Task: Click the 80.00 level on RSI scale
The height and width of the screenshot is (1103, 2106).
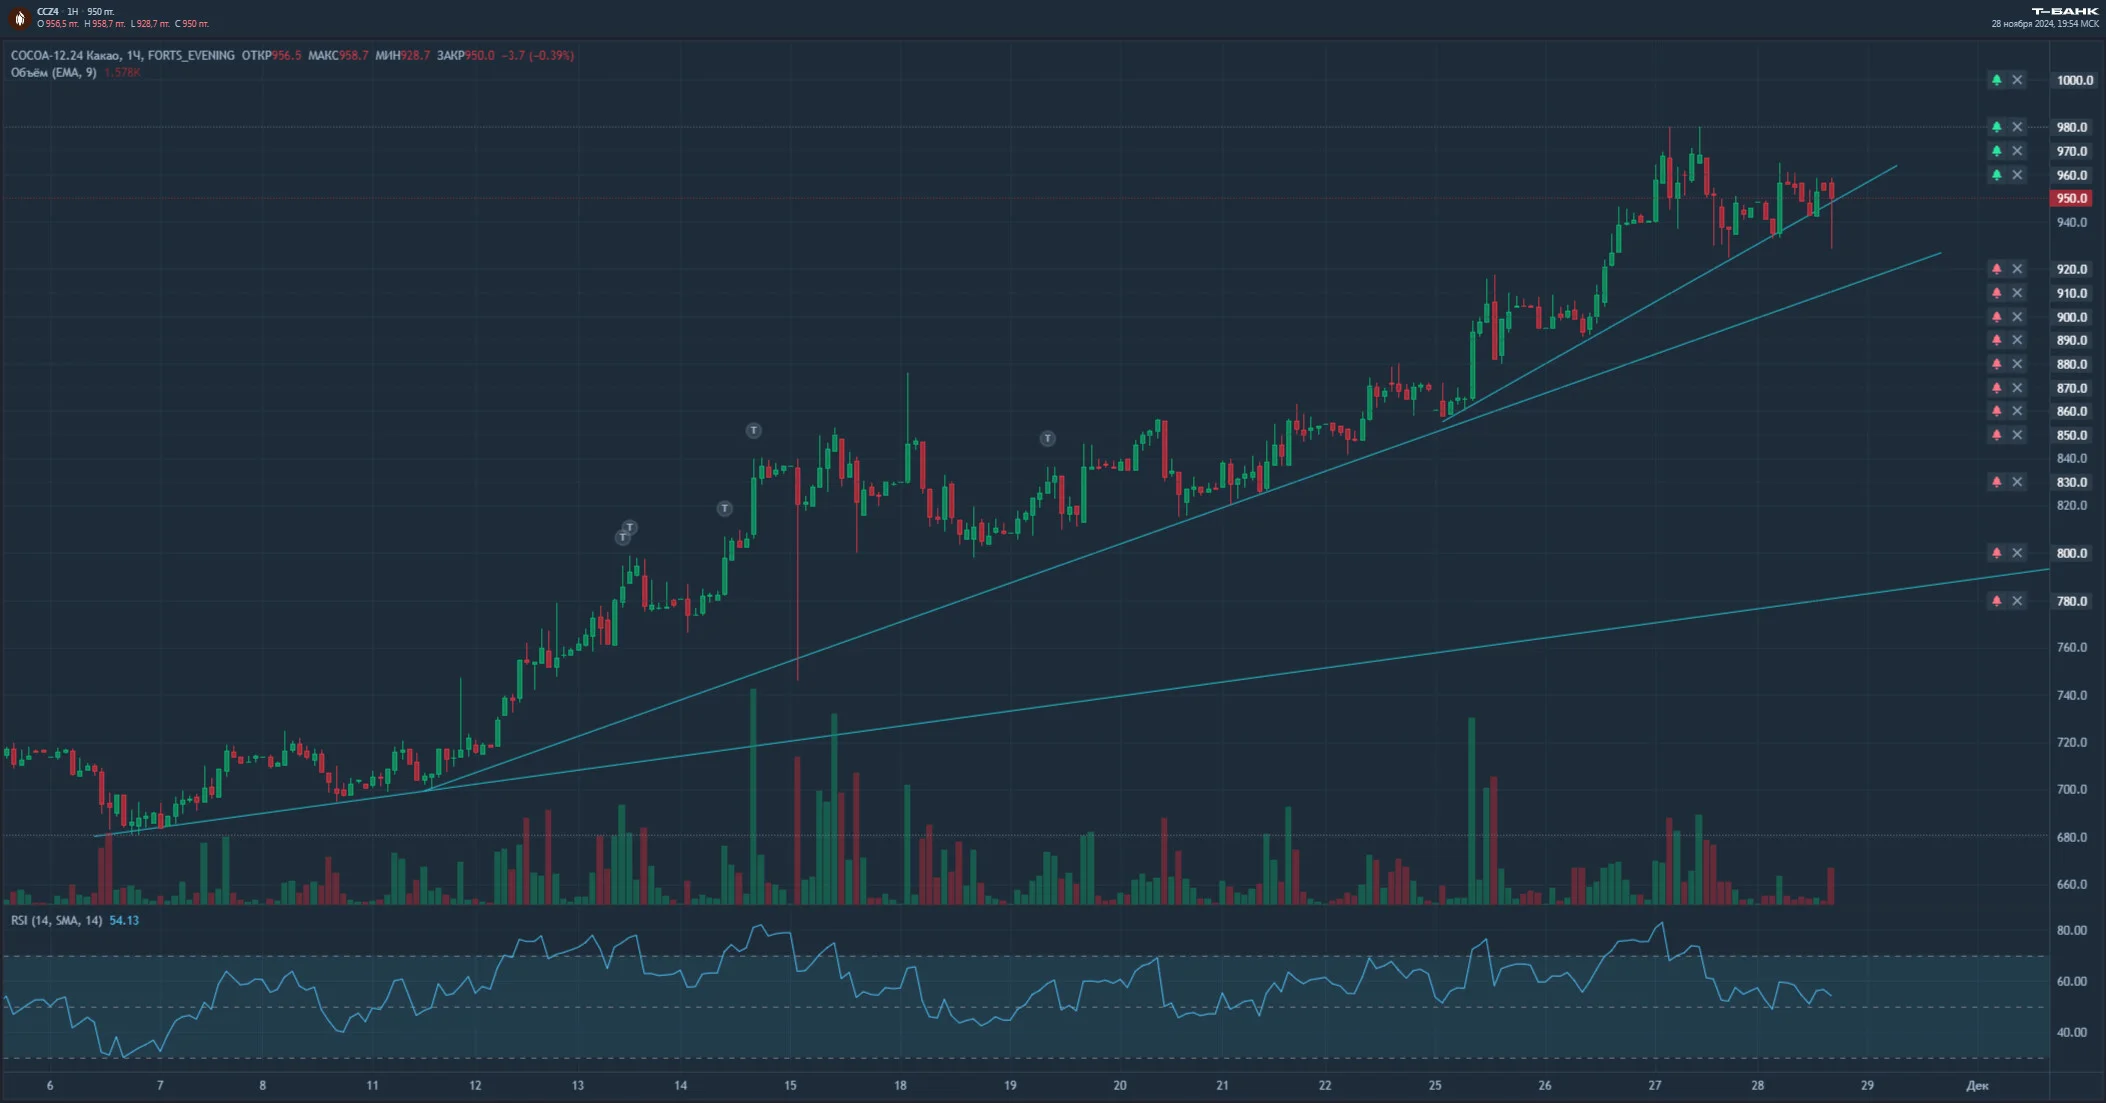Action: click(x=2071, y=930)
